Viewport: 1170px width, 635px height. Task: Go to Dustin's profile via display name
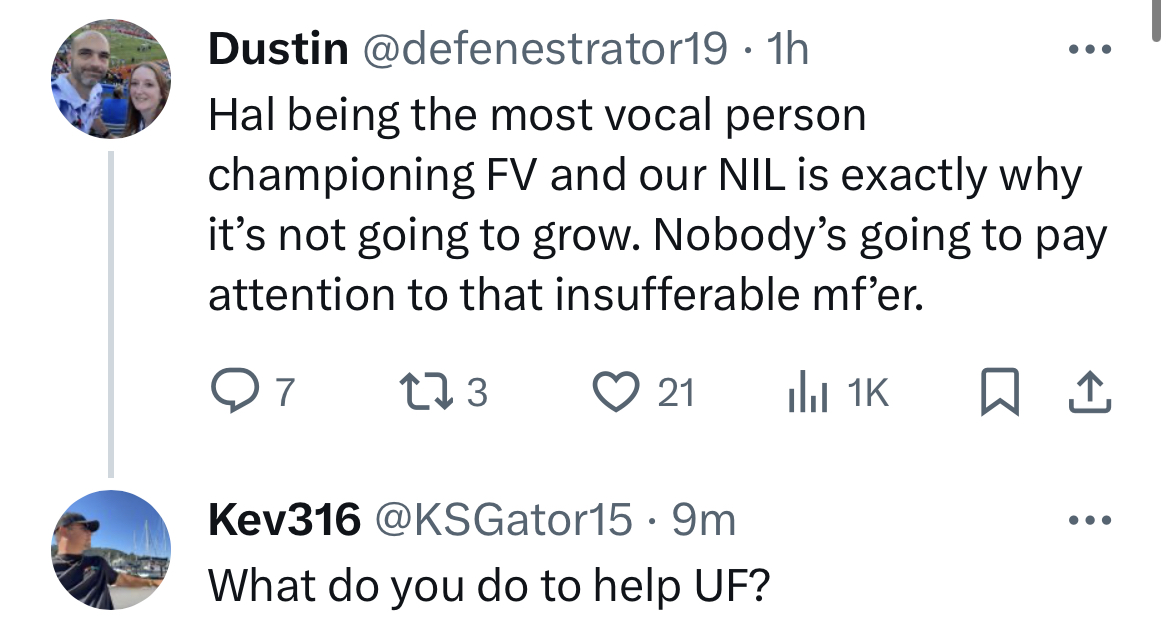coord(278,49)
